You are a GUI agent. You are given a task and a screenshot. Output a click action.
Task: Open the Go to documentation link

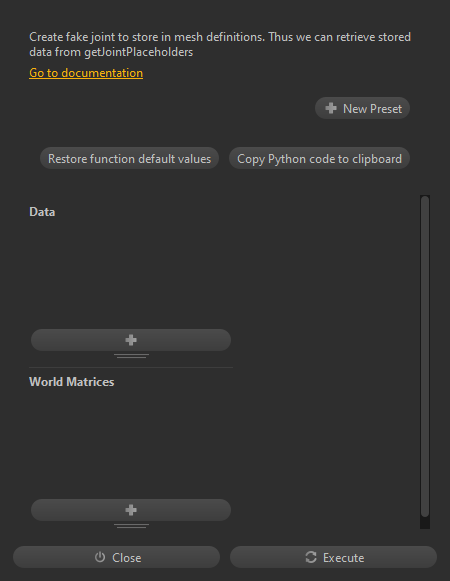click(86, 73)
